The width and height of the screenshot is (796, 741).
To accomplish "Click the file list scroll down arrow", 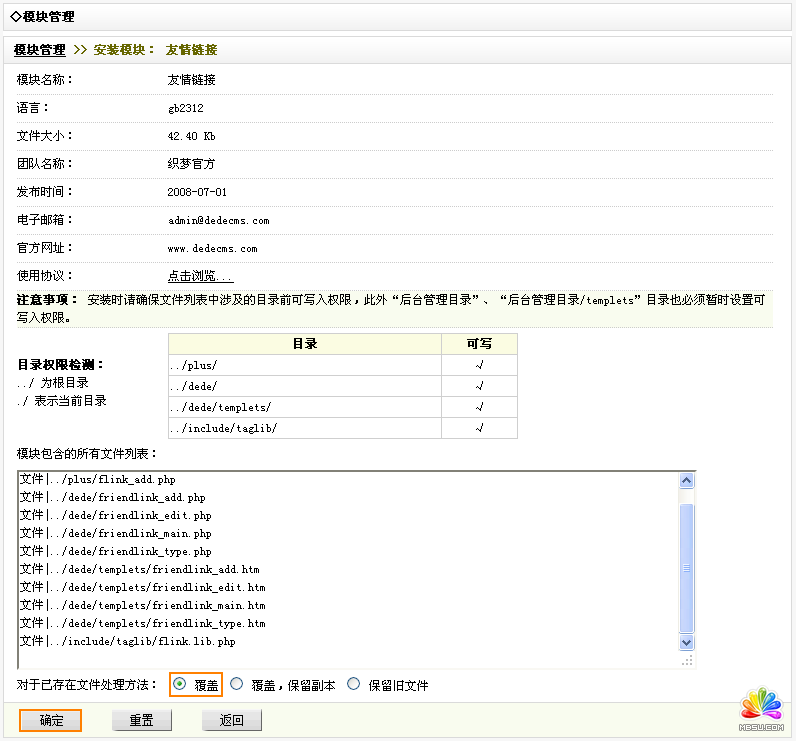I will (686, 642).
